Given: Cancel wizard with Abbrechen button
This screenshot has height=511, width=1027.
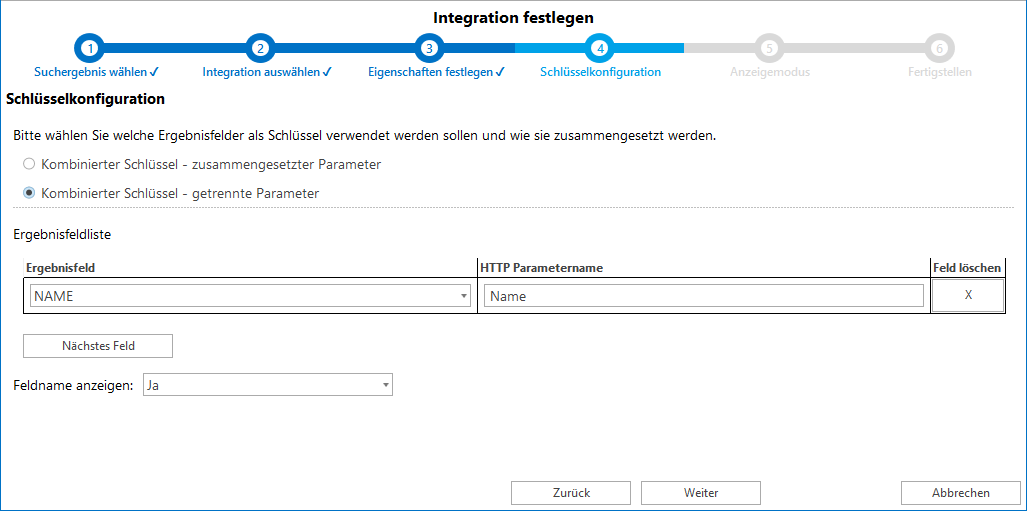Looking at the screenshot, I should pos(960,493).
